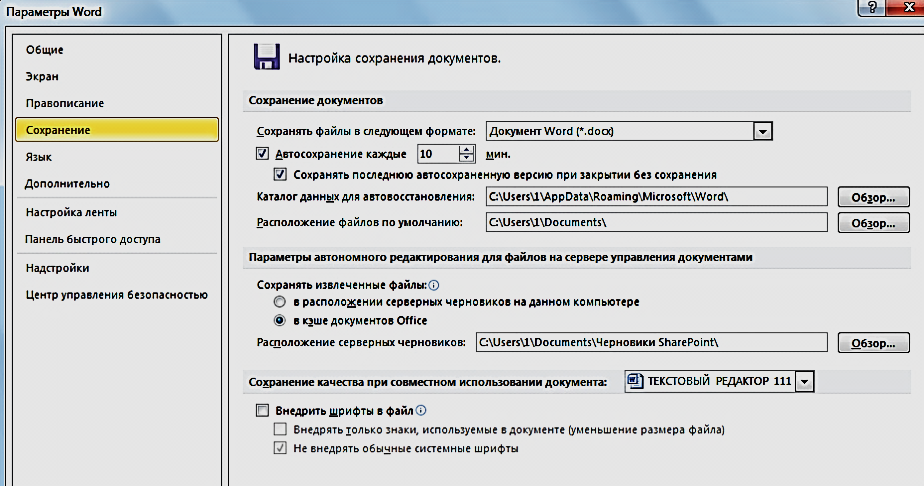Open the Дополнительно category
The image size is (924, 486).
coord(67,184)
